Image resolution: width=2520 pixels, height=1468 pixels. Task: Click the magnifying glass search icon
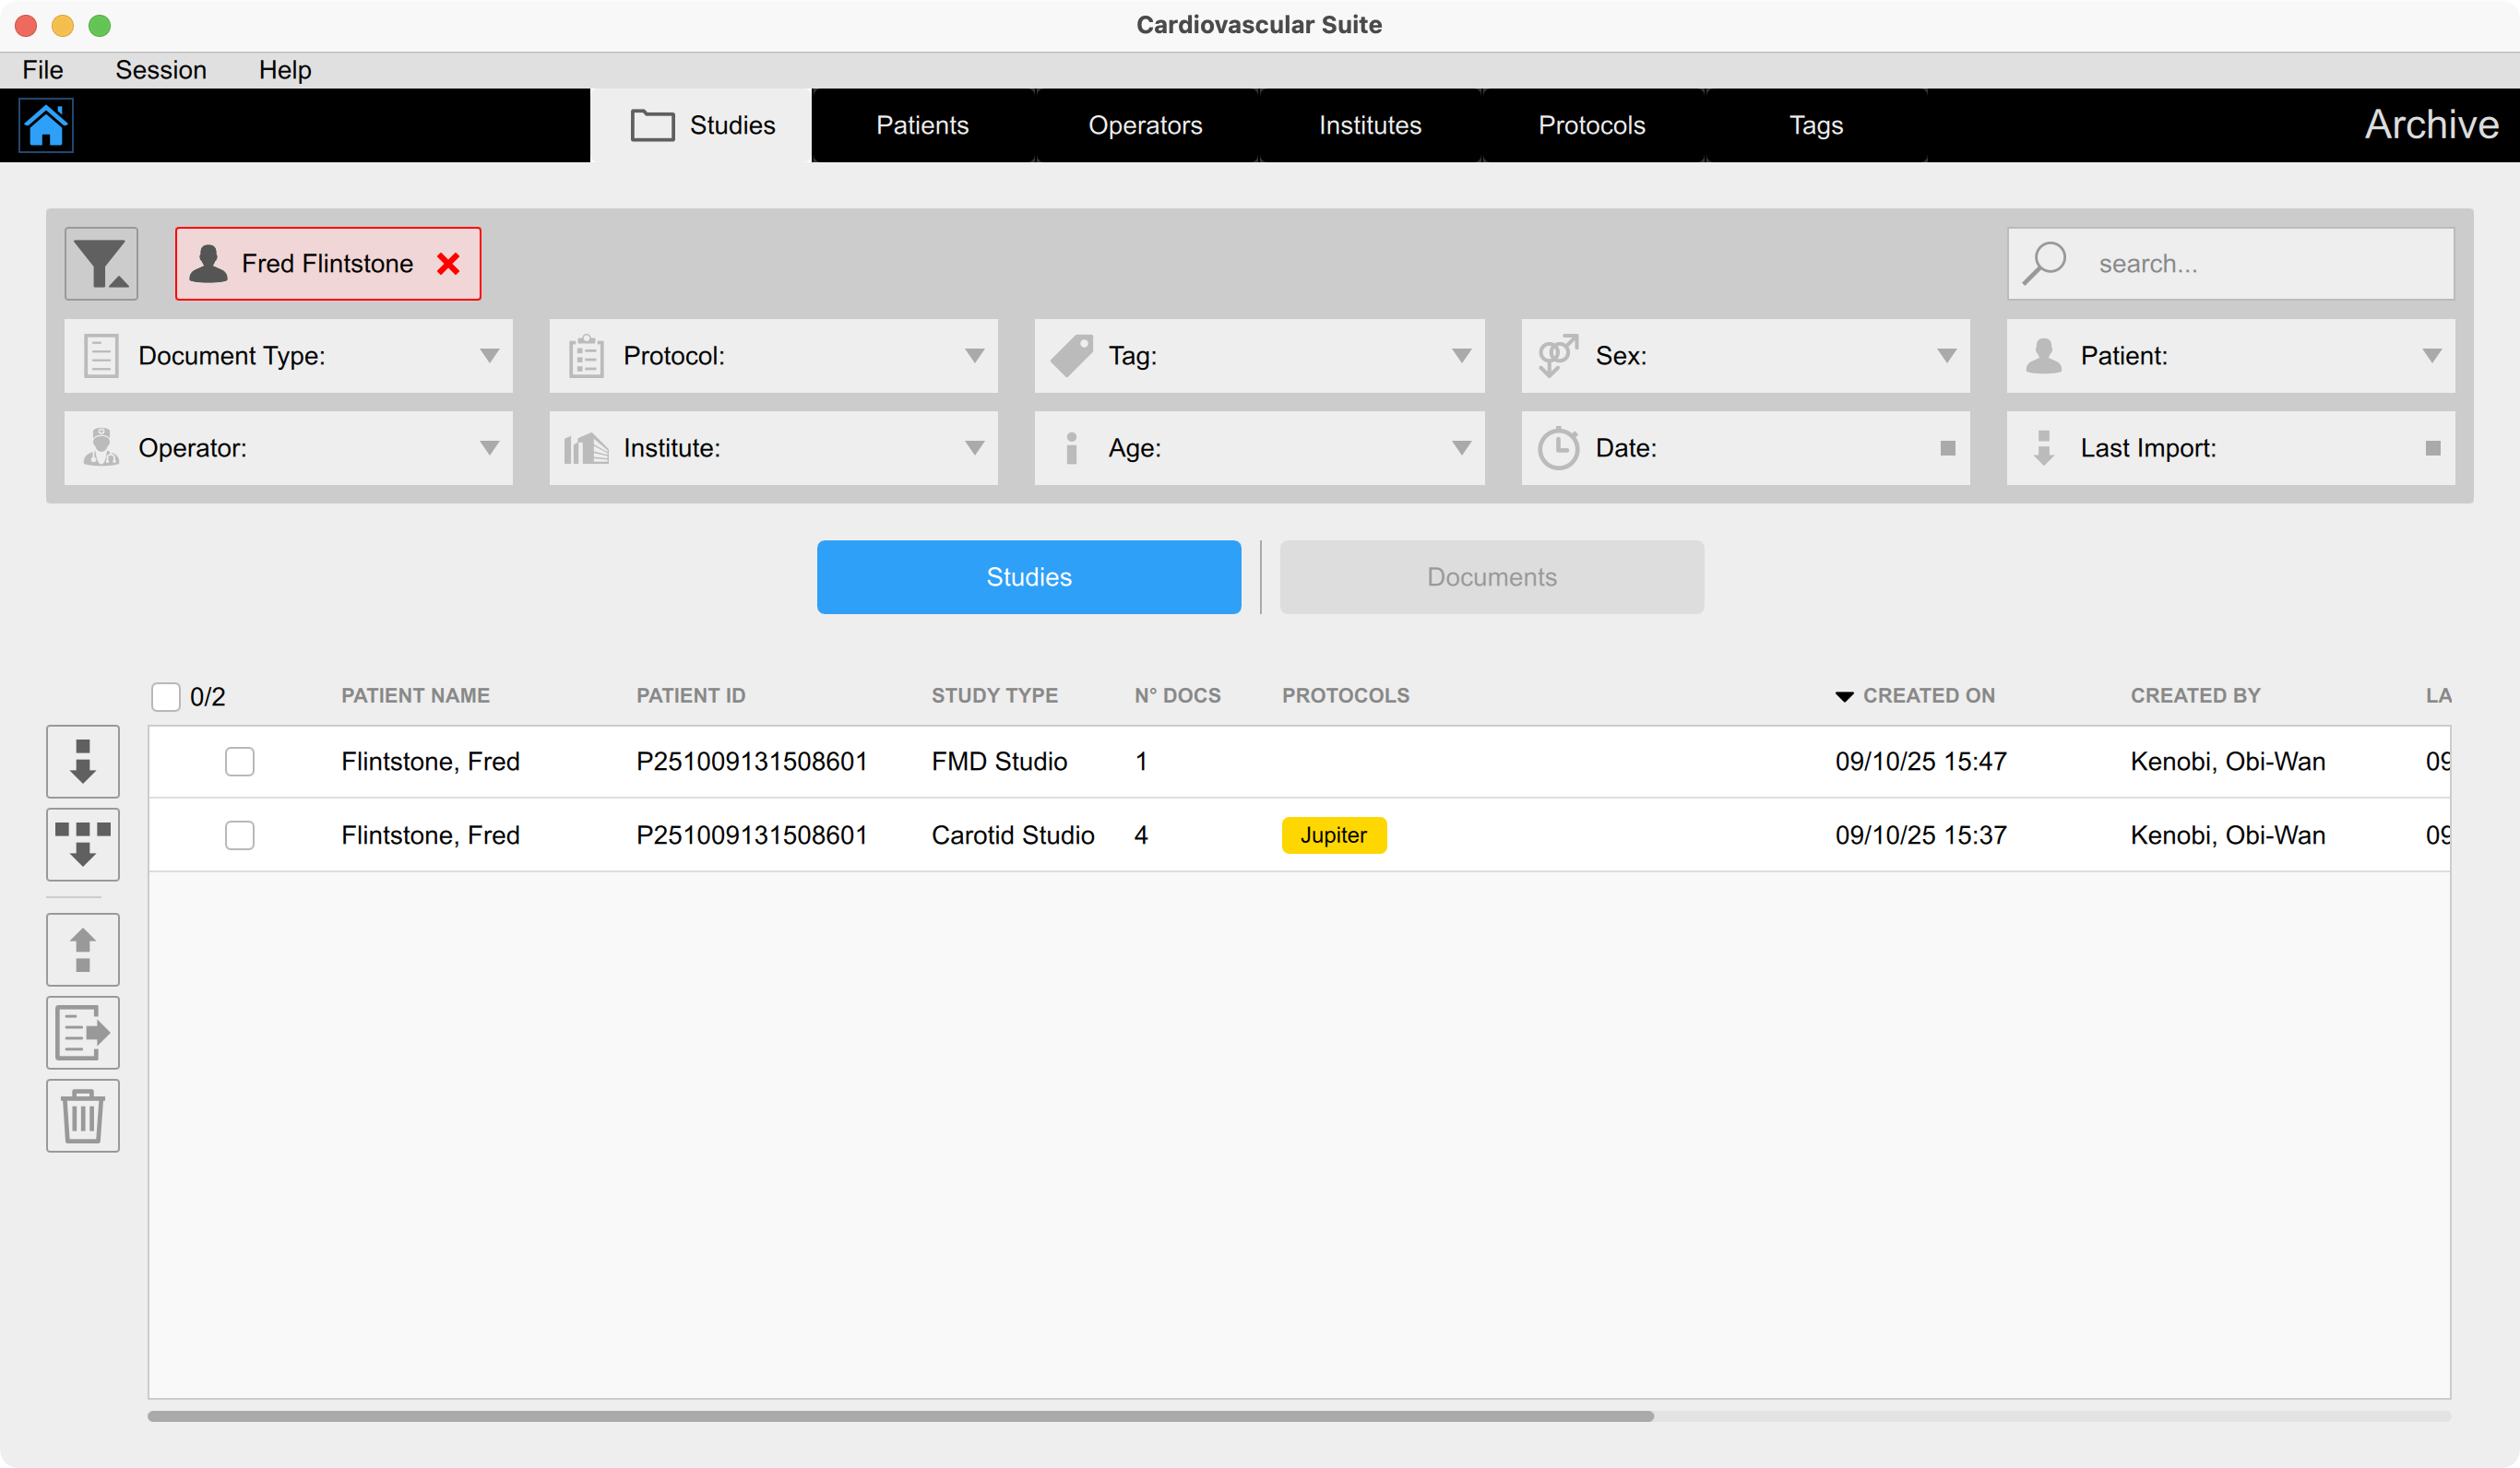click(x=2044, y=263)
